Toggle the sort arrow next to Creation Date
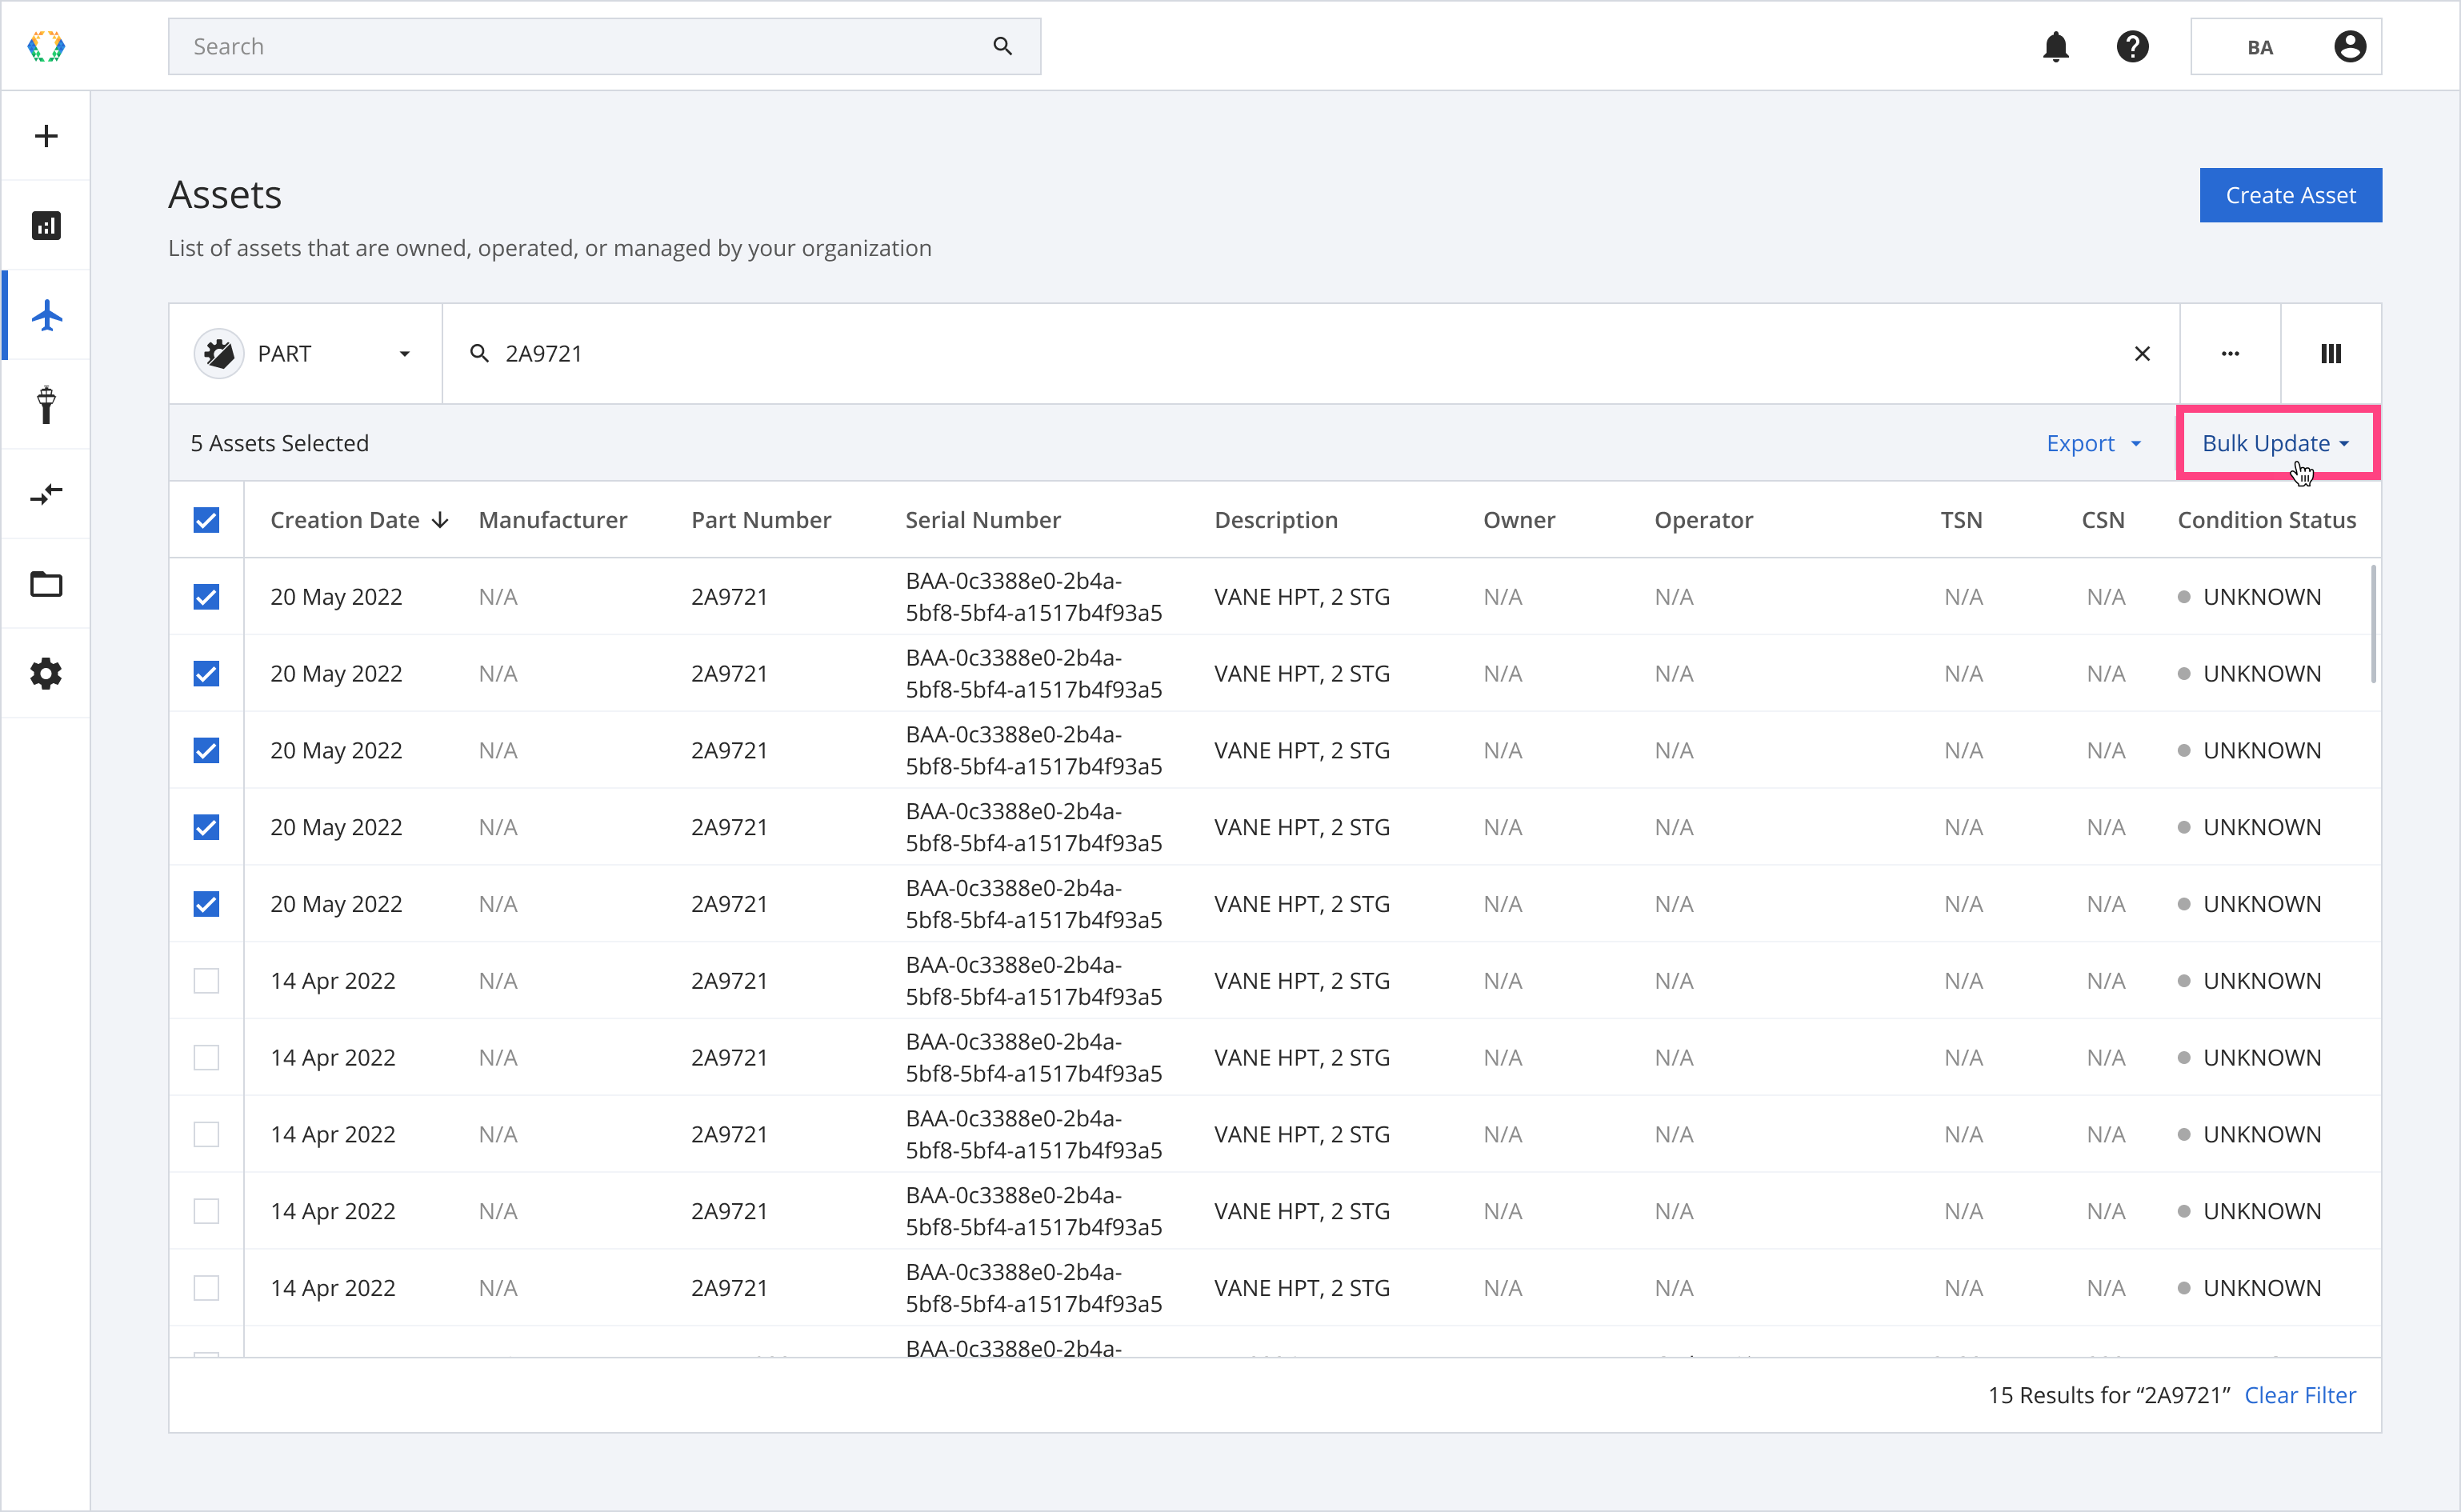 click(440, 521)
